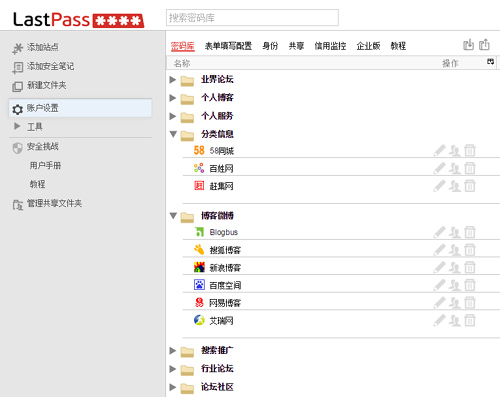This screenshot has height=397, width=500.
Task: Select the 搜狐博客 site entry
Action: (225, 250)
